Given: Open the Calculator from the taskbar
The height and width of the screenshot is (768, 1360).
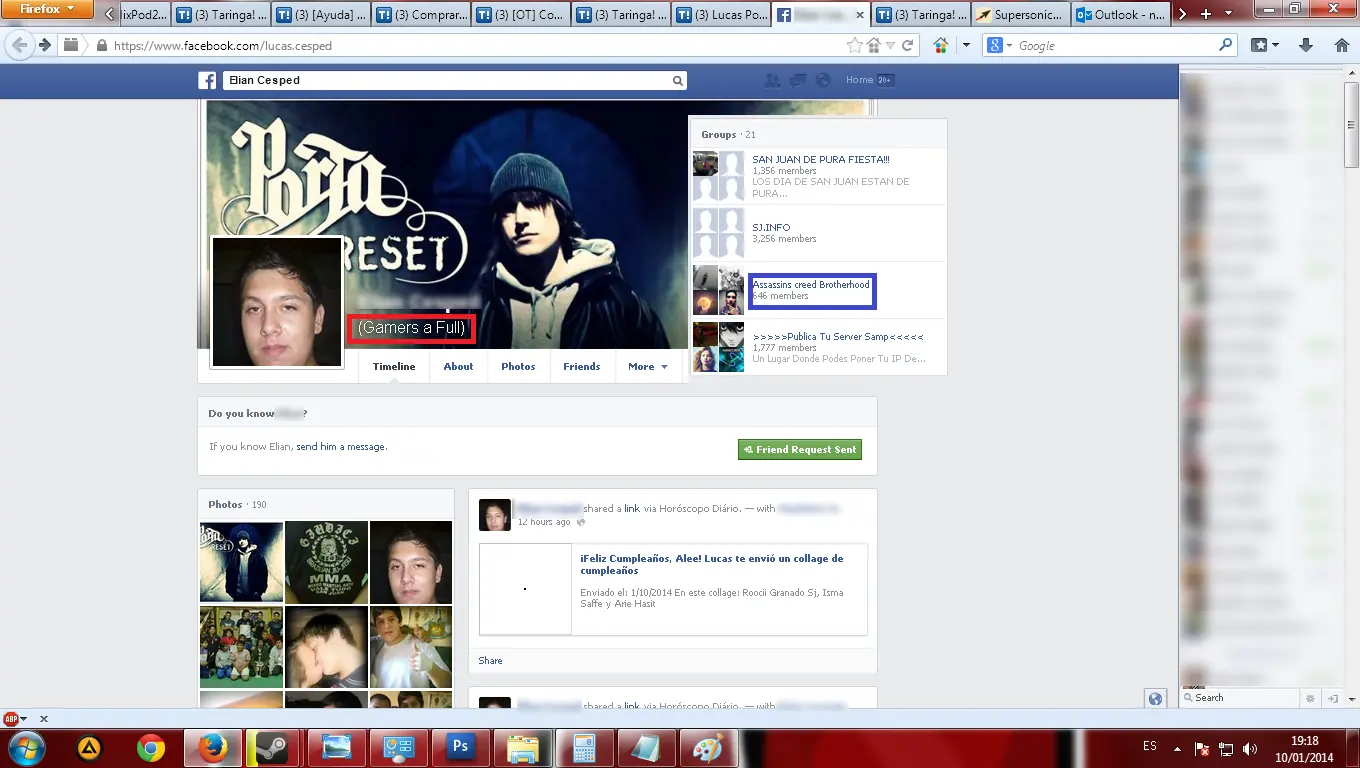Looking at the screenshot, I should coord(585,748).
